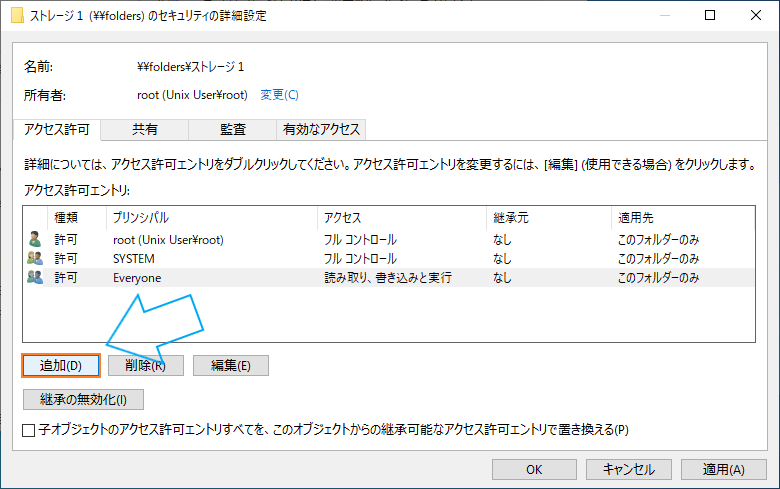Click 許可 type cell in the root row
780x489 pixels.
[66, 240]
